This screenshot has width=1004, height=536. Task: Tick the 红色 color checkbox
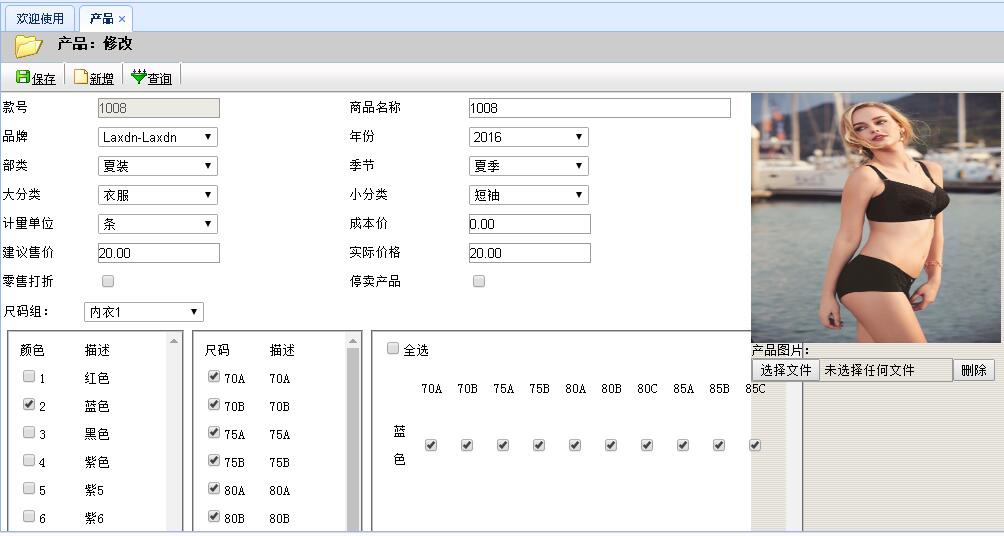coord(29,377)
